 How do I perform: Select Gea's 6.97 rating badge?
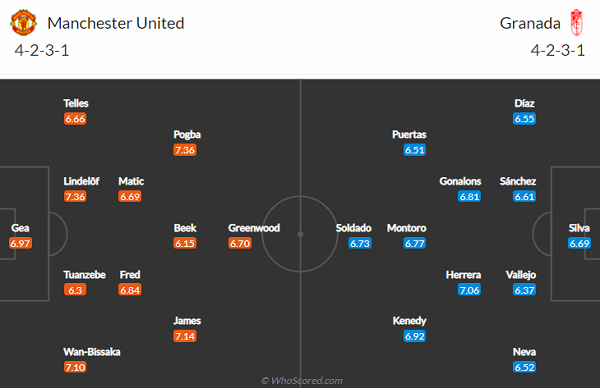(x=20, y=243)
